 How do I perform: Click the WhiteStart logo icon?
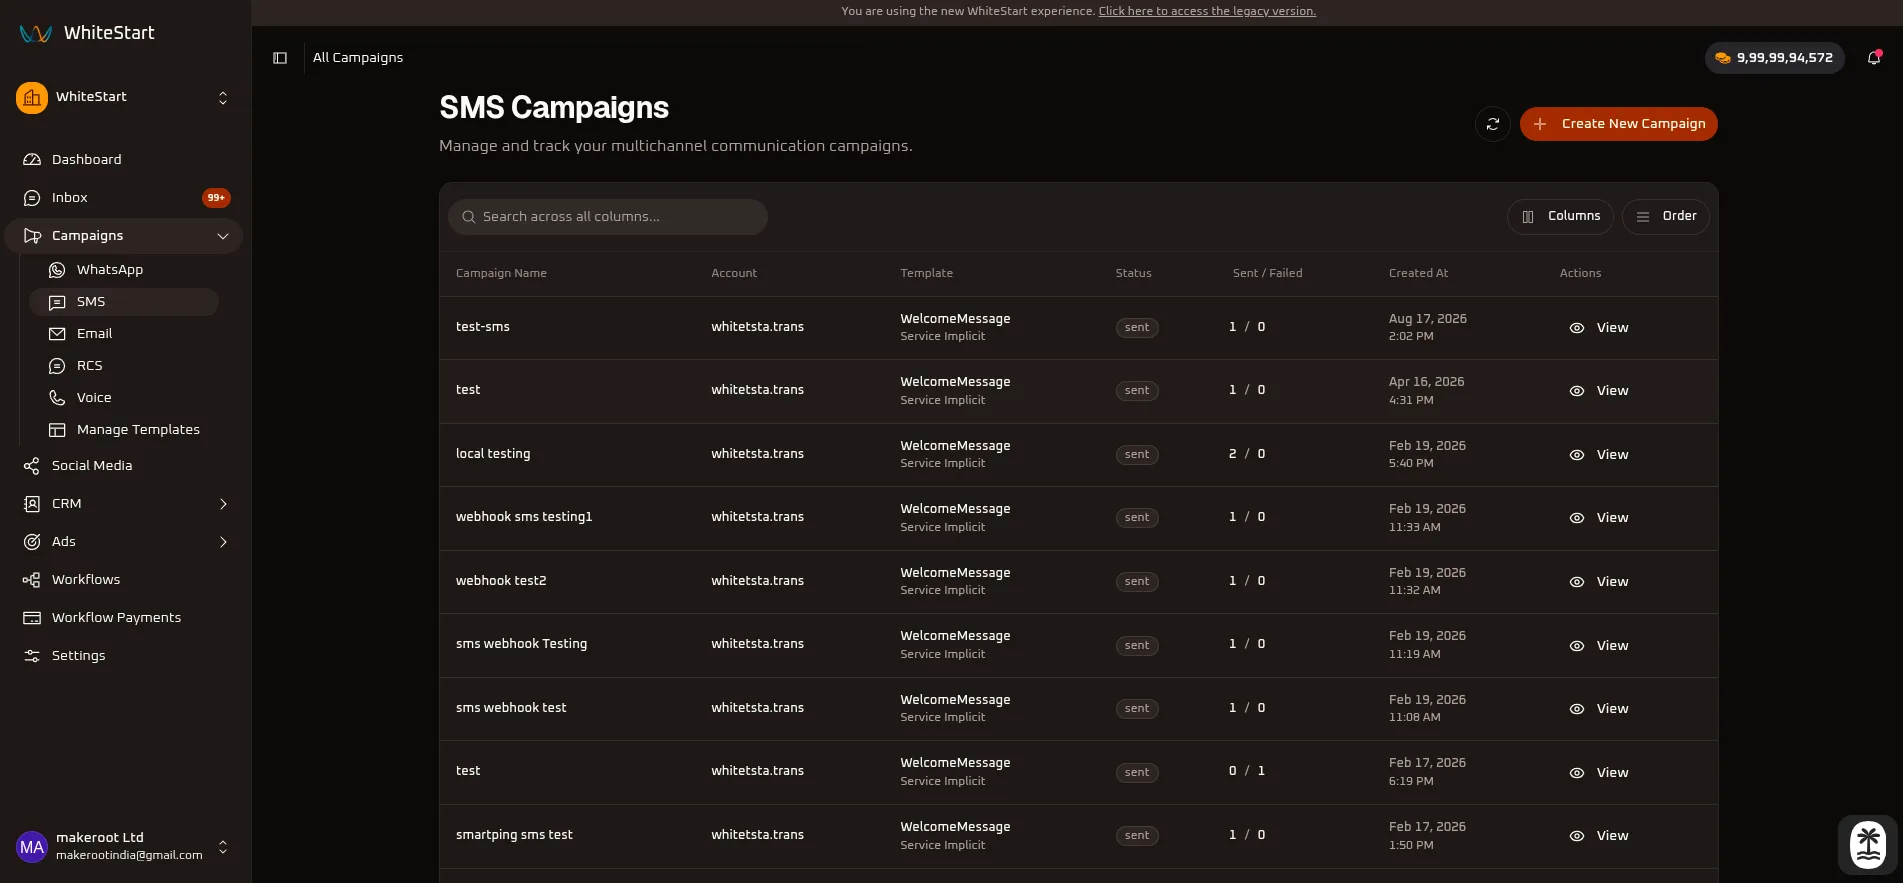point(36,33)
